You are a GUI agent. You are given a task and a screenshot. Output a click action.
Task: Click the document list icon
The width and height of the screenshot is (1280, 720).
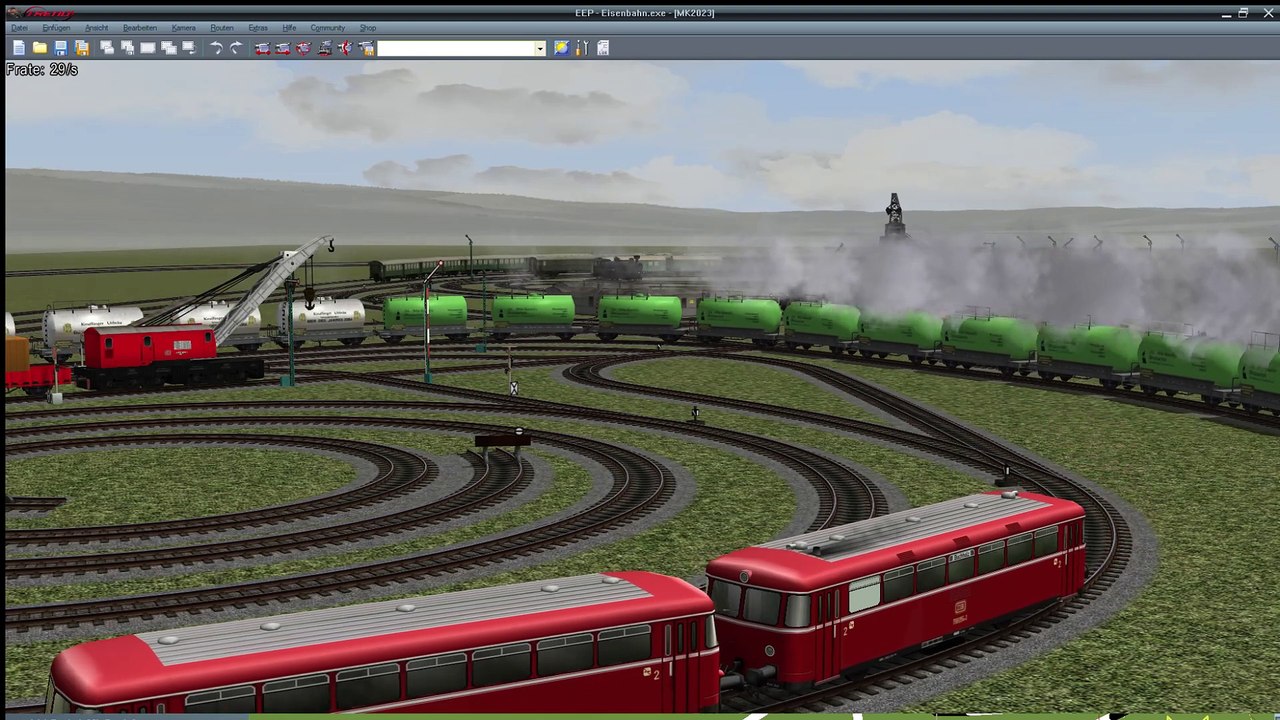(x=603, y=48)
